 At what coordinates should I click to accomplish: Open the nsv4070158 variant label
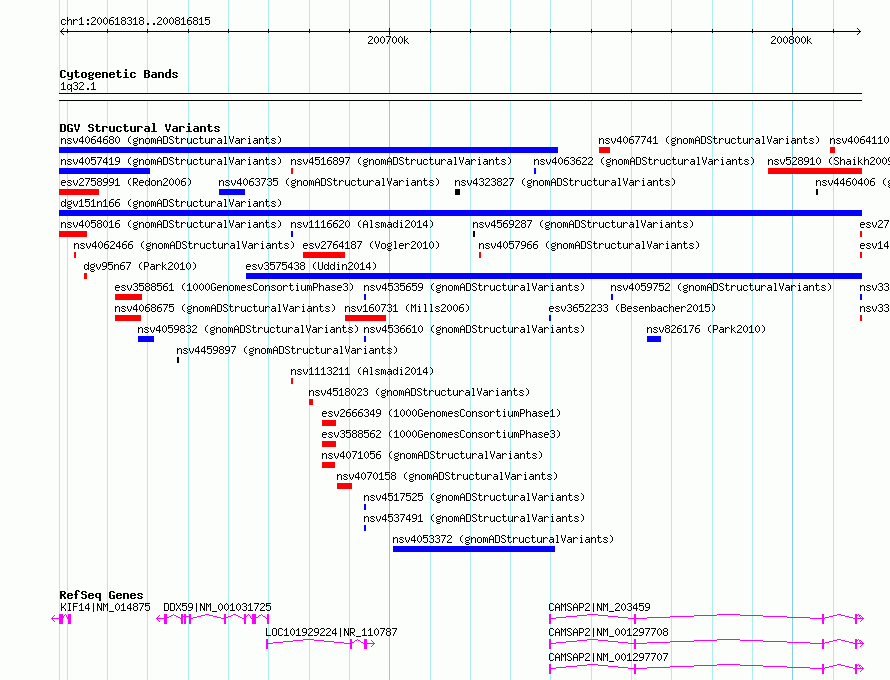click(x=447, y=476)
